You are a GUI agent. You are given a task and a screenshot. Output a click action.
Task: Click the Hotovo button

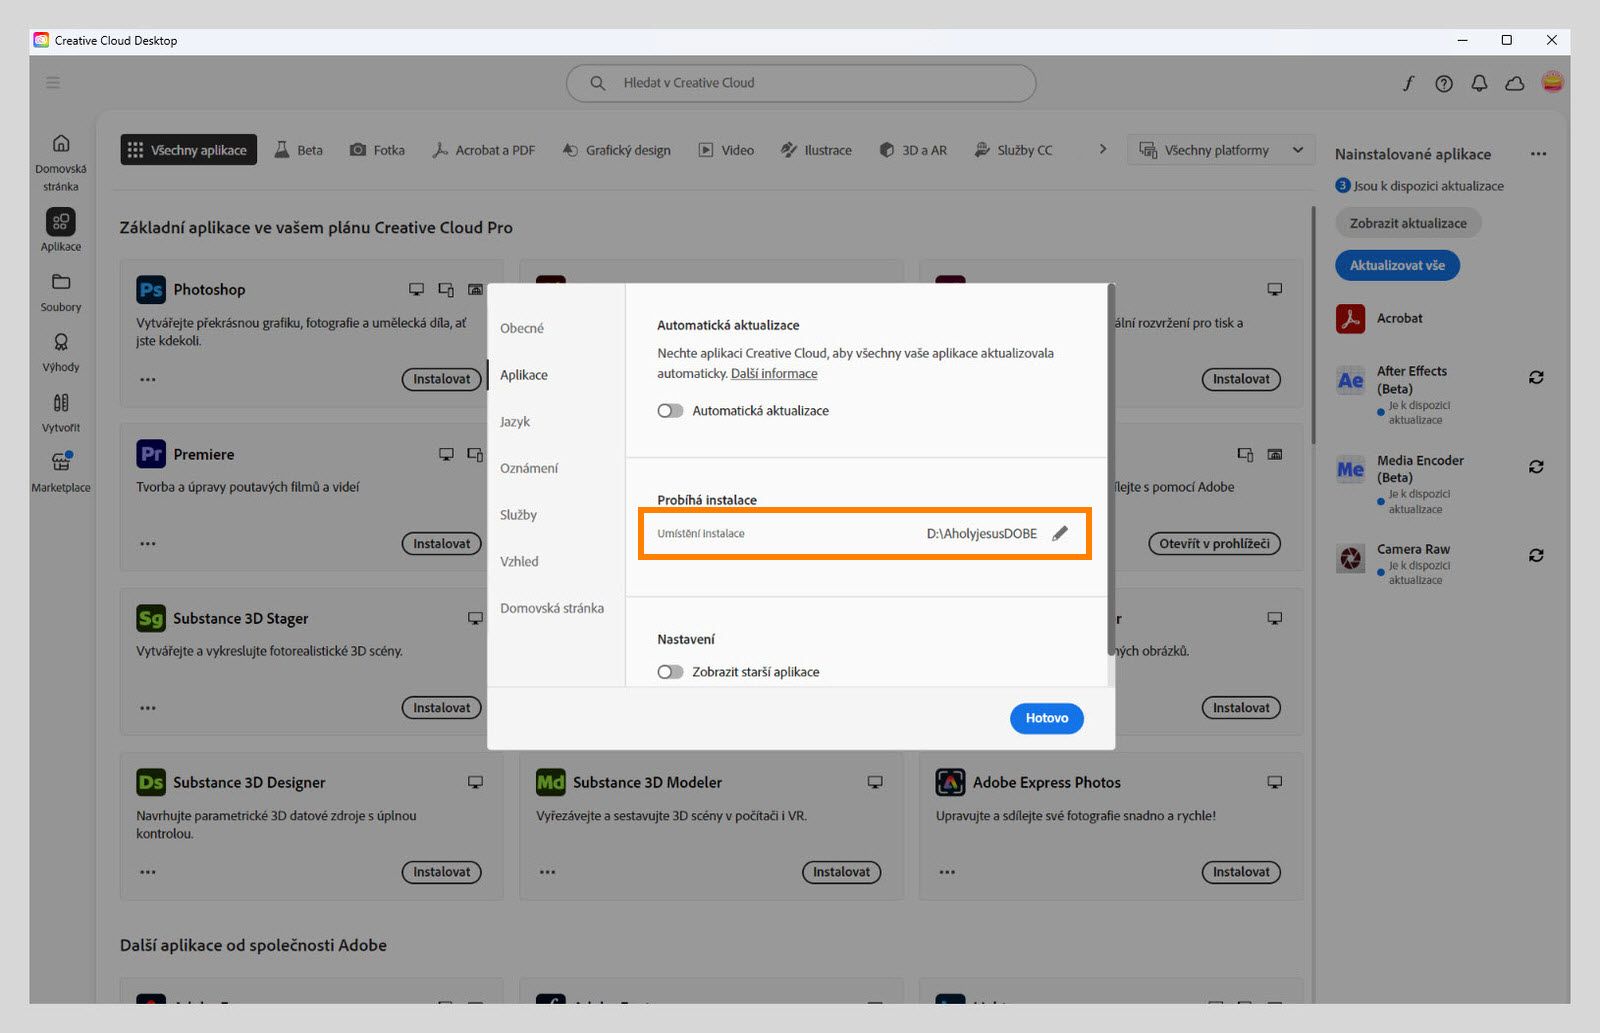[1047, 718]
